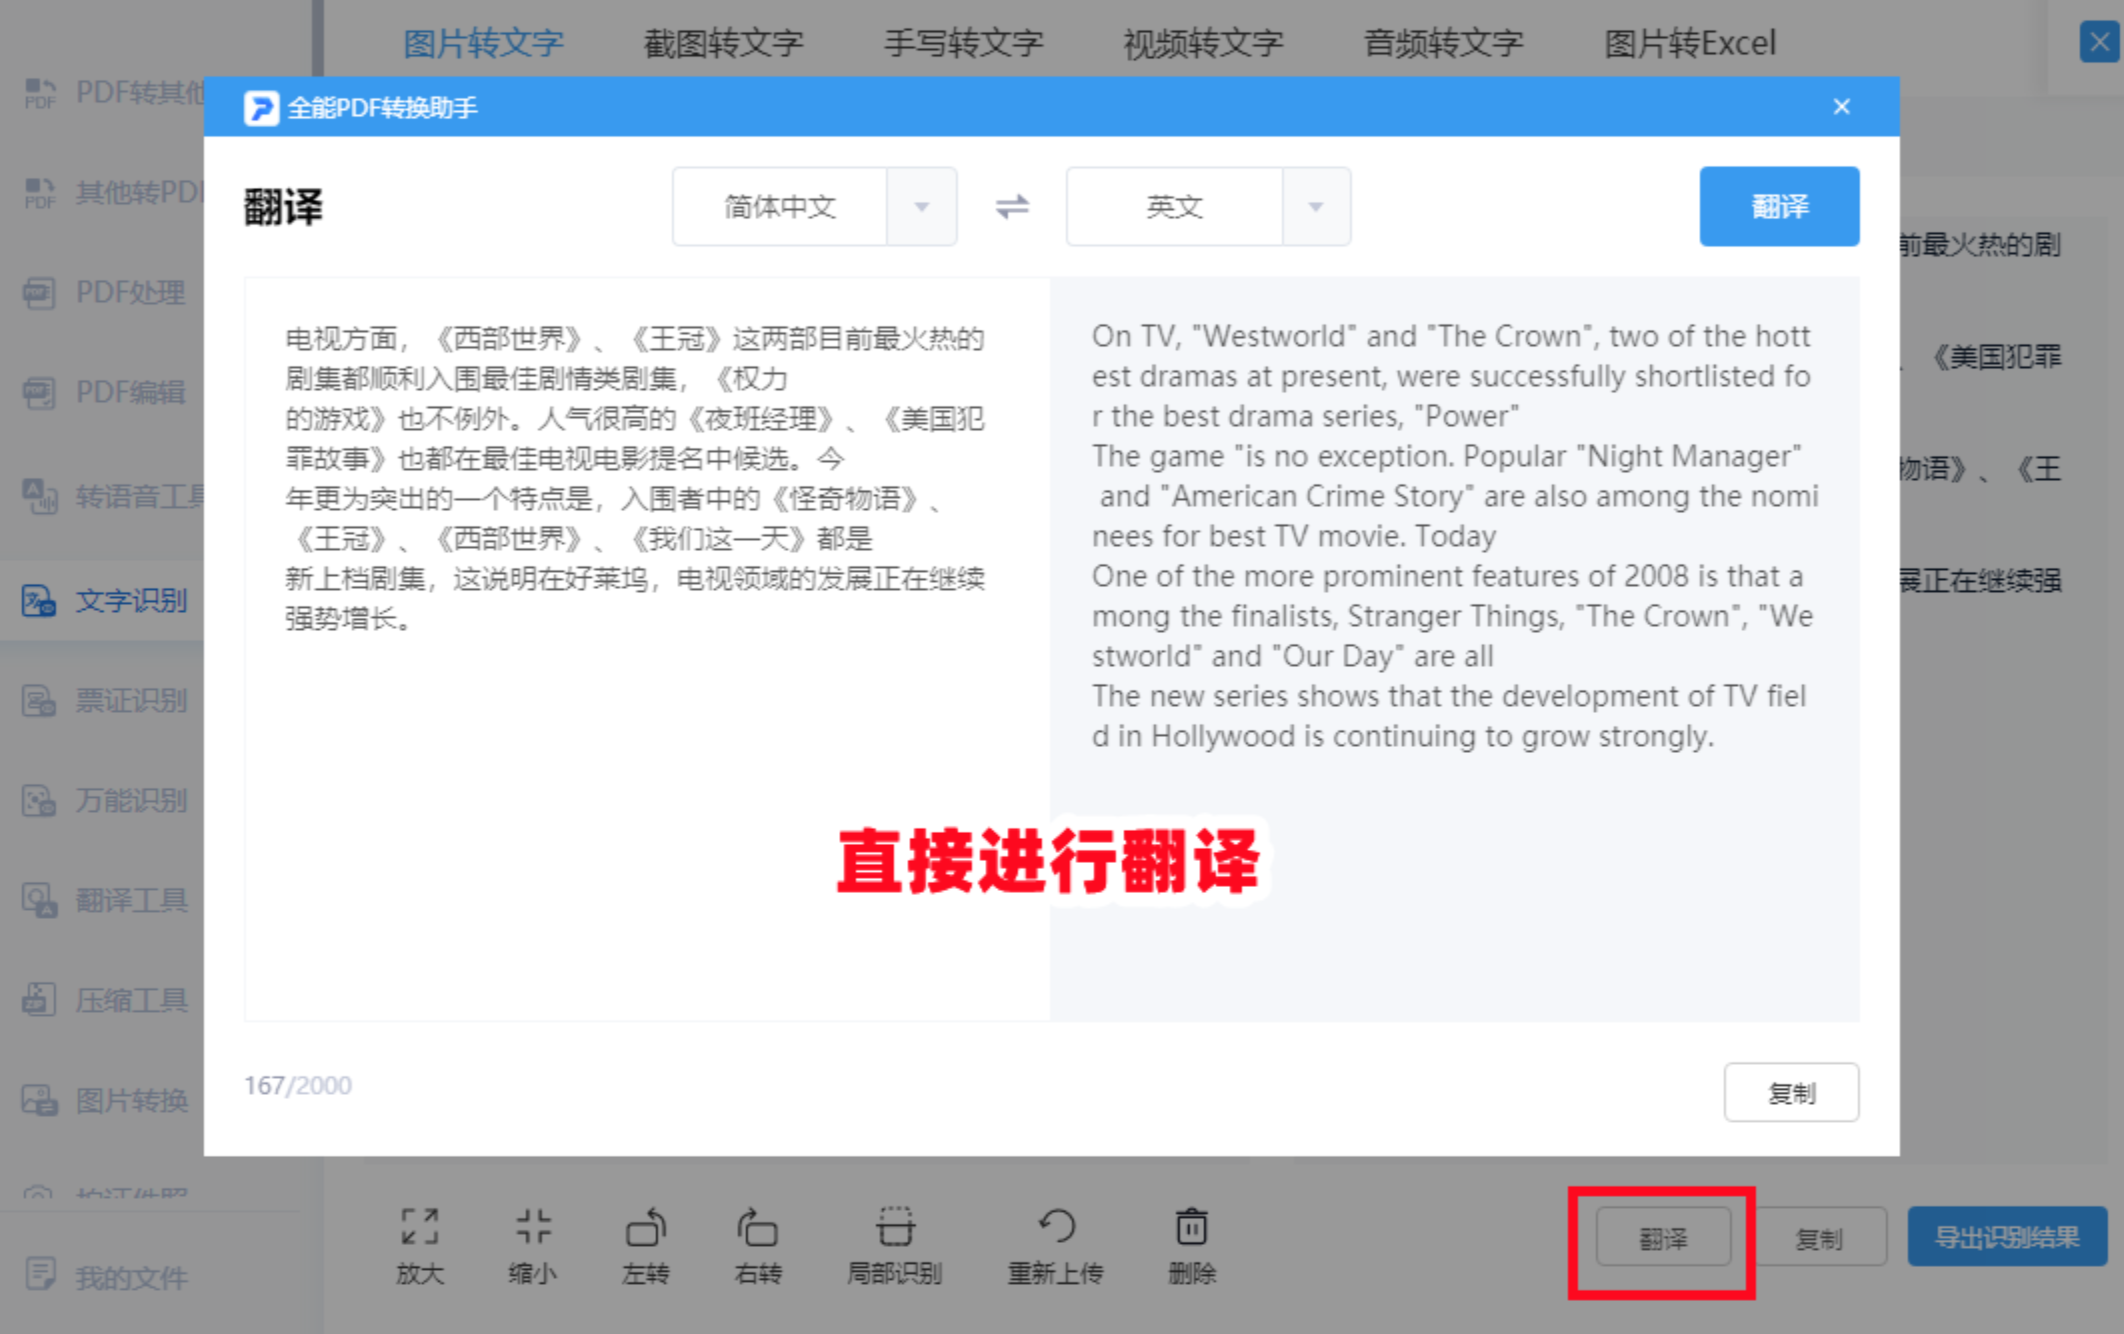Click the 我的文件 sidebar icon
Image resolution: width=2124 pixels, height=1334 pixels.
(39, 1274)
